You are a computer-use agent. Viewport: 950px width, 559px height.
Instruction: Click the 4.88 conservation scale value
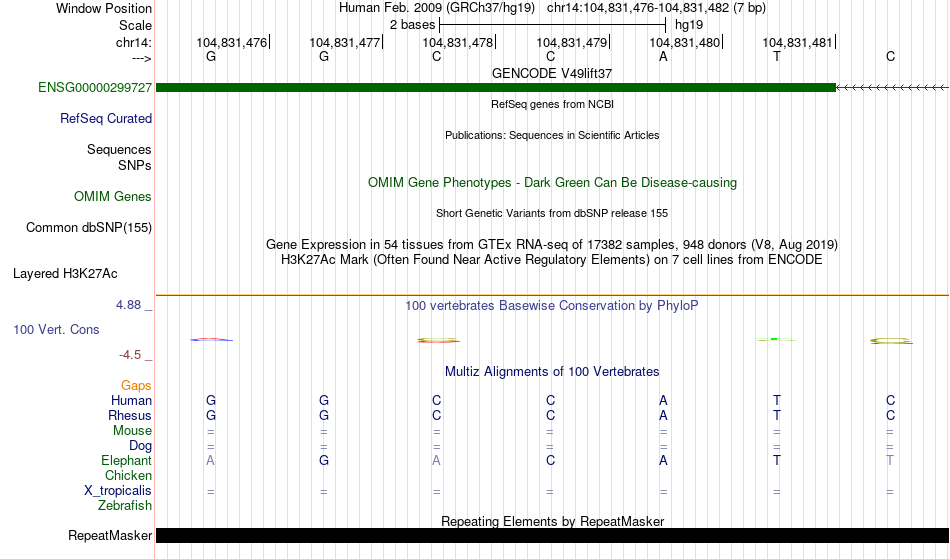(x=128, y=305)
